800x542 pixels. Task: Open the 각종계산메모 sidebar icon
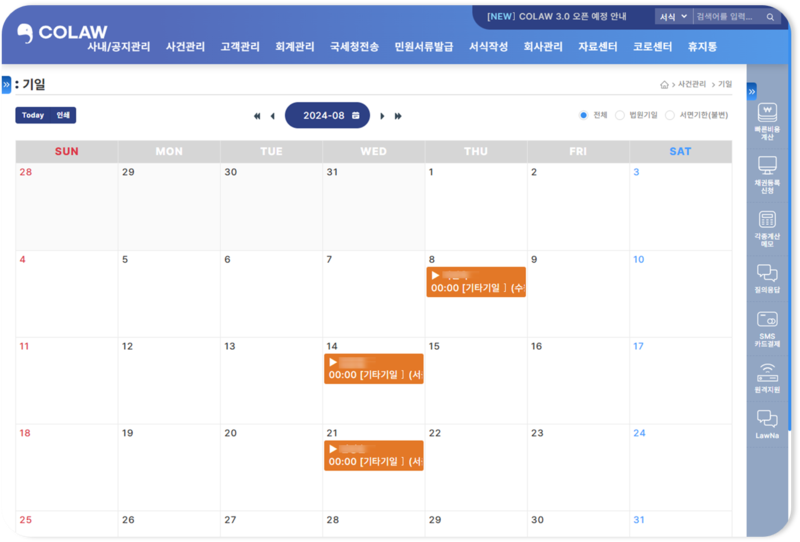767,229
